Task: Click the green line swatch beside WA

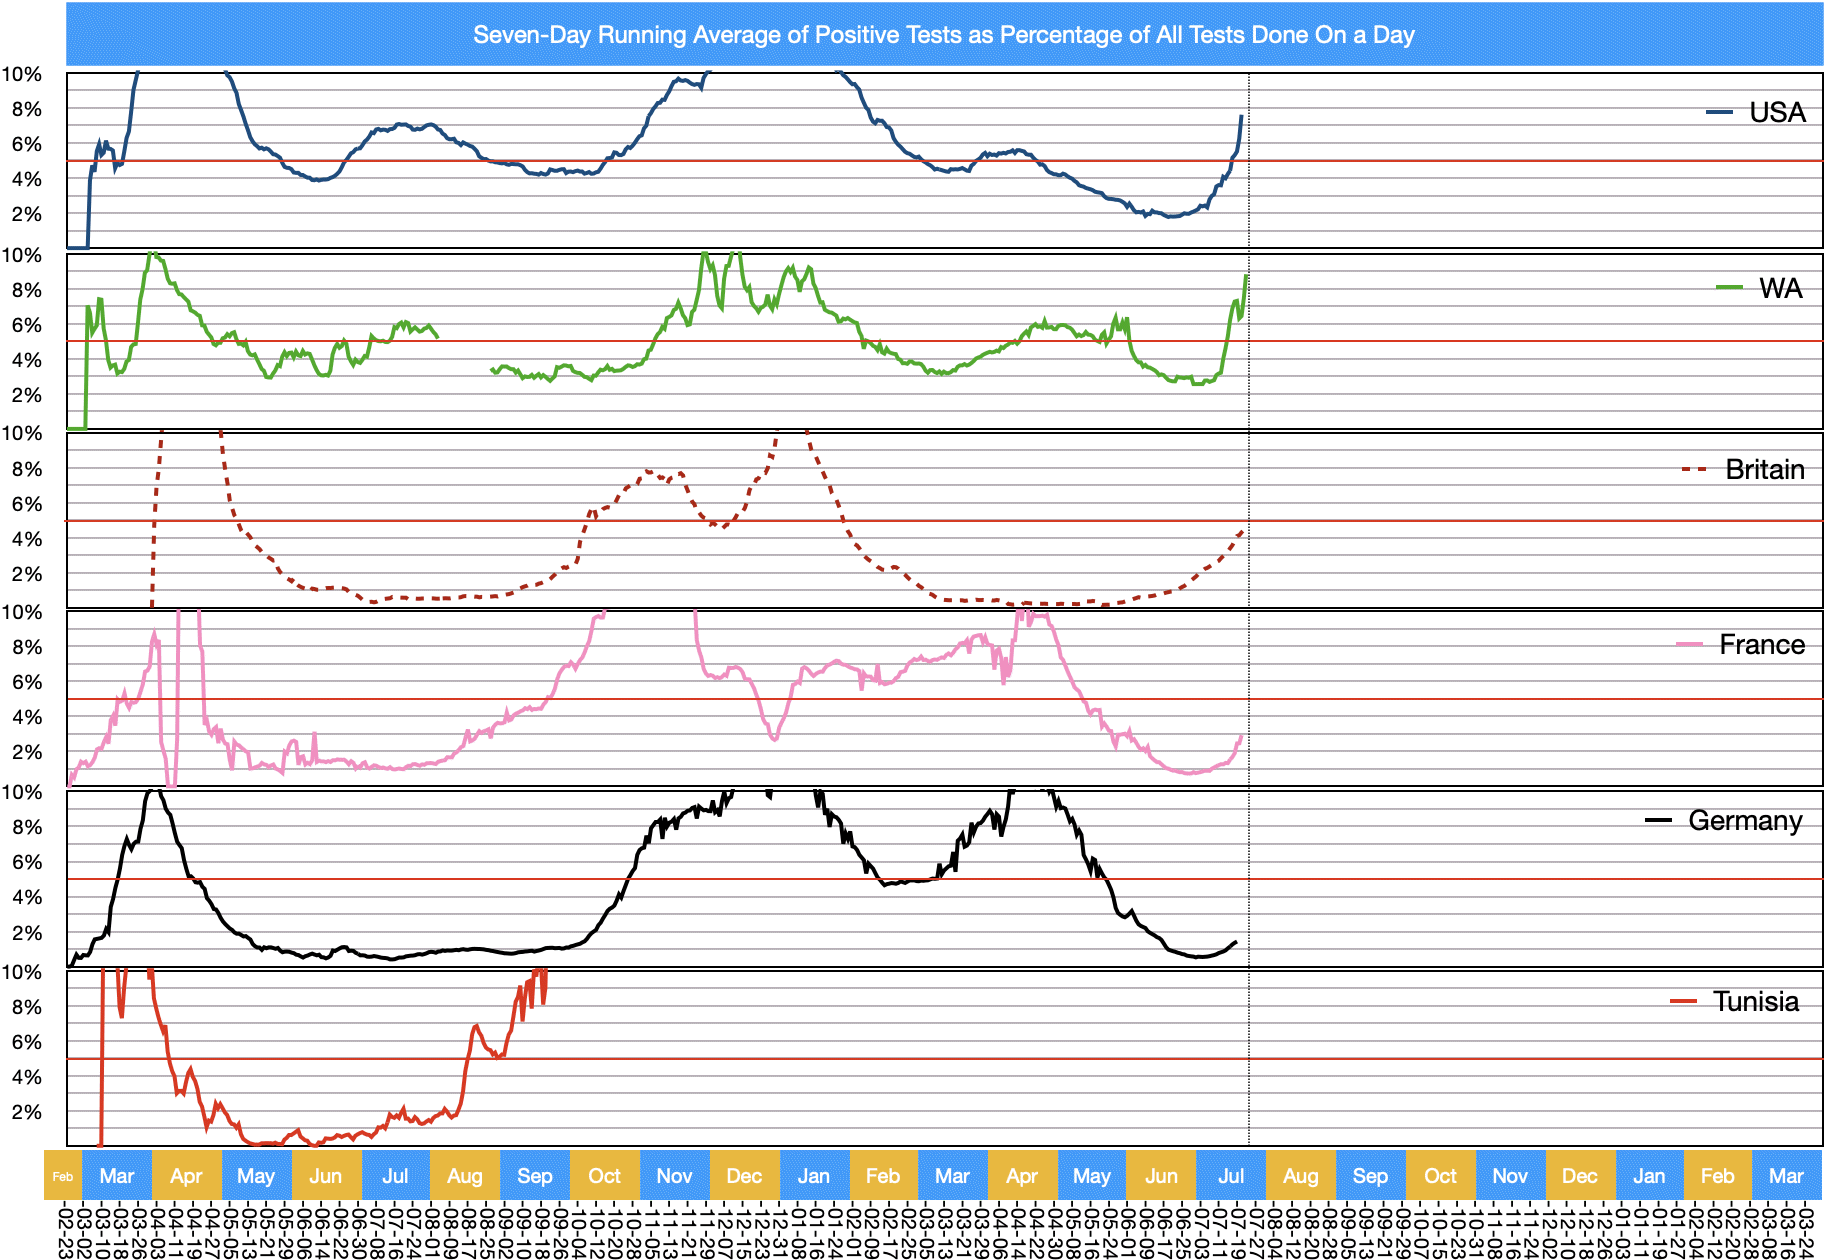Action: (x=1729, y=289)
